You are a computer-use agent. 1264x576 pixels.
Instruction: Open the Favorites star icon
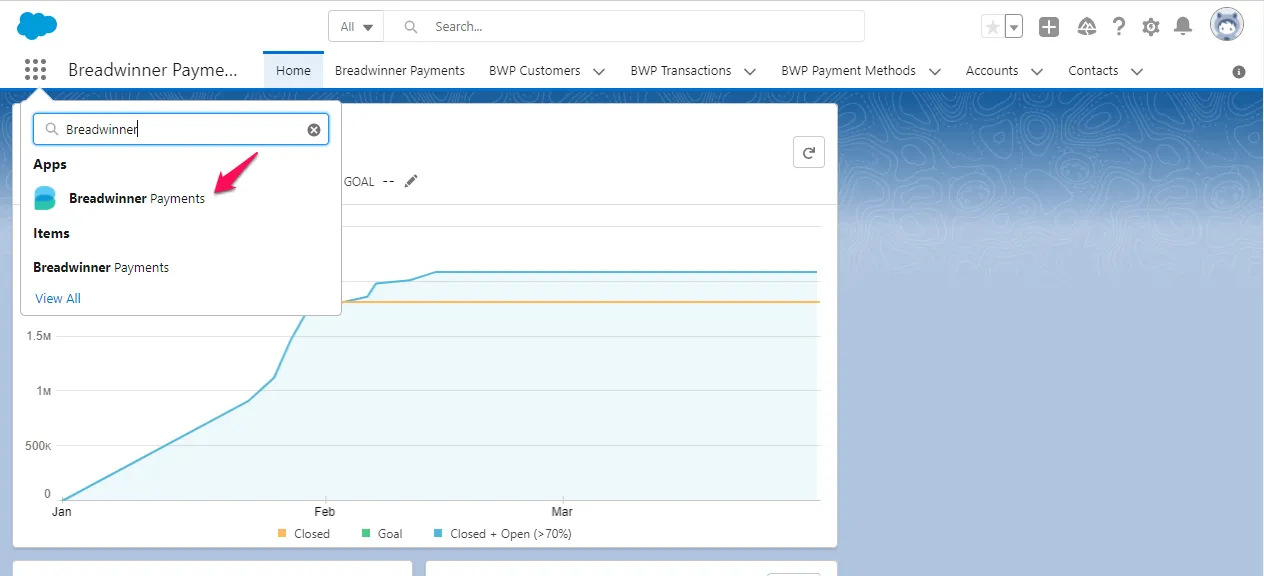coord(992,27)
